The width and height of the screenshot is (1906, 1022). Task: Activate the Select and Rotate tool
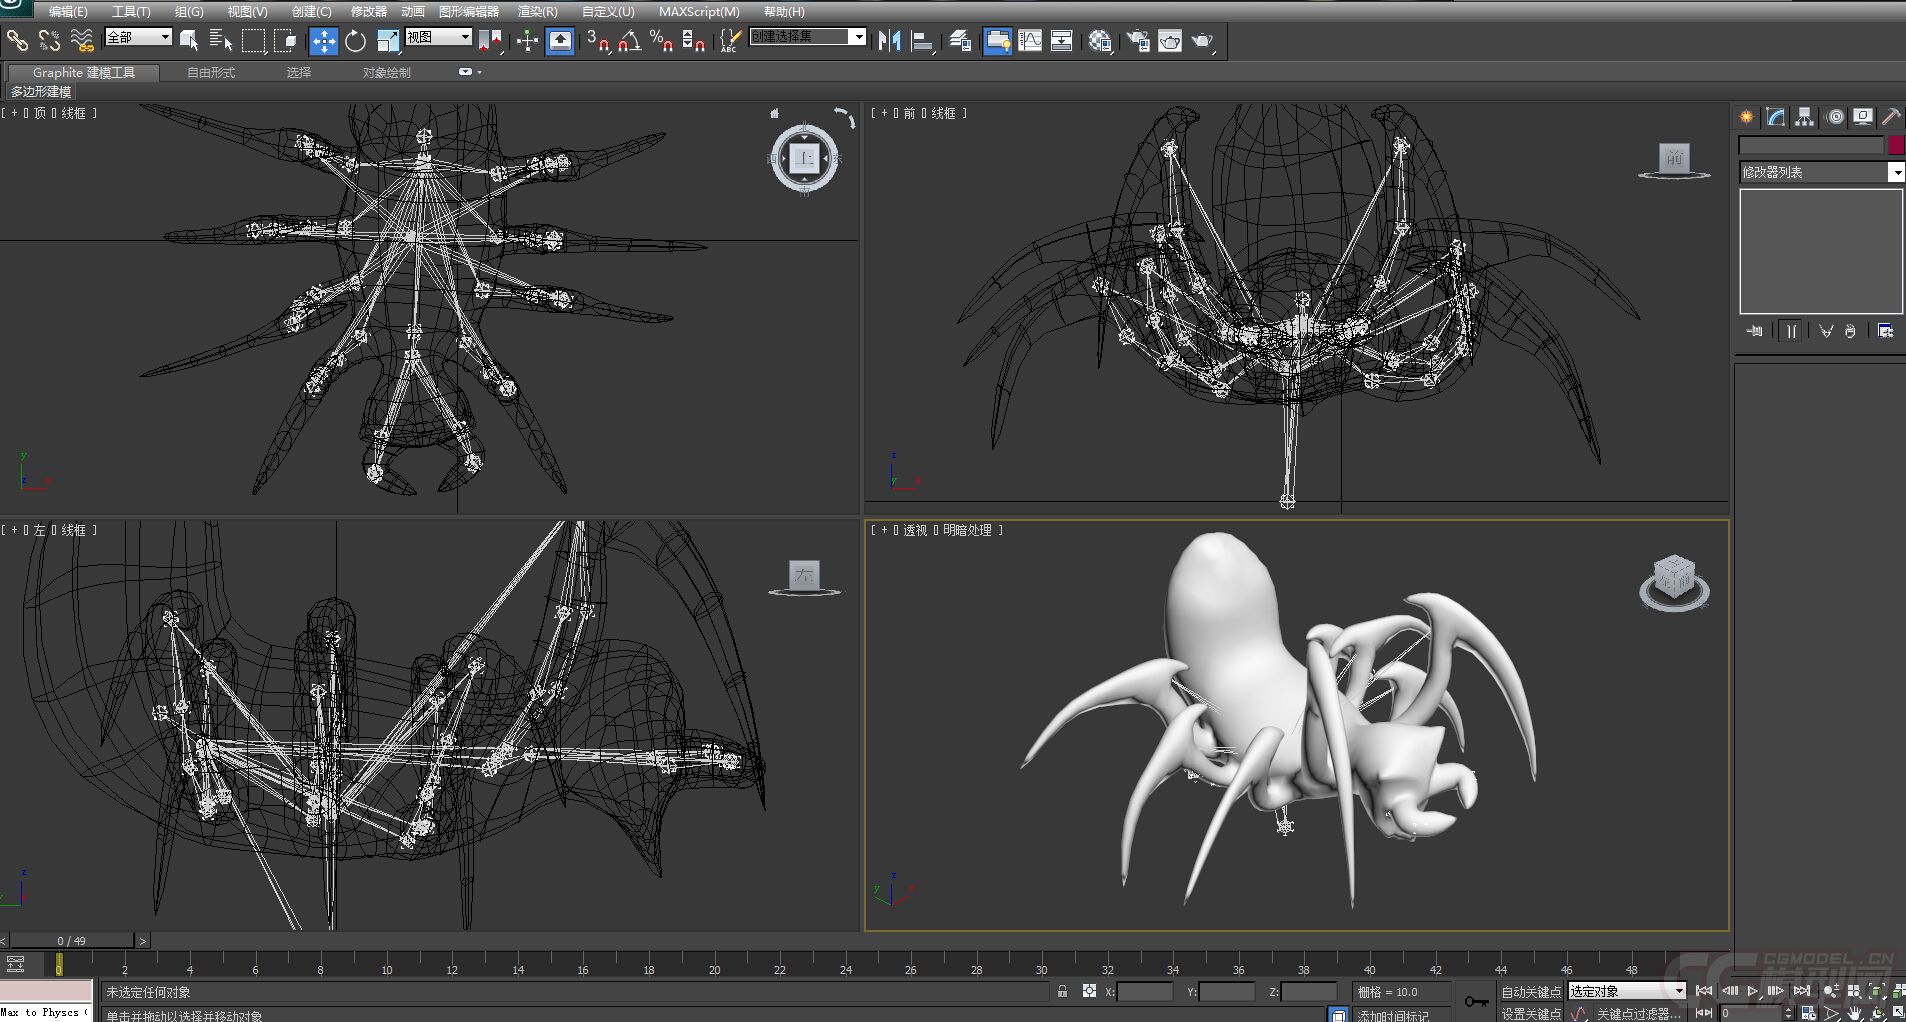click(356, 40)
